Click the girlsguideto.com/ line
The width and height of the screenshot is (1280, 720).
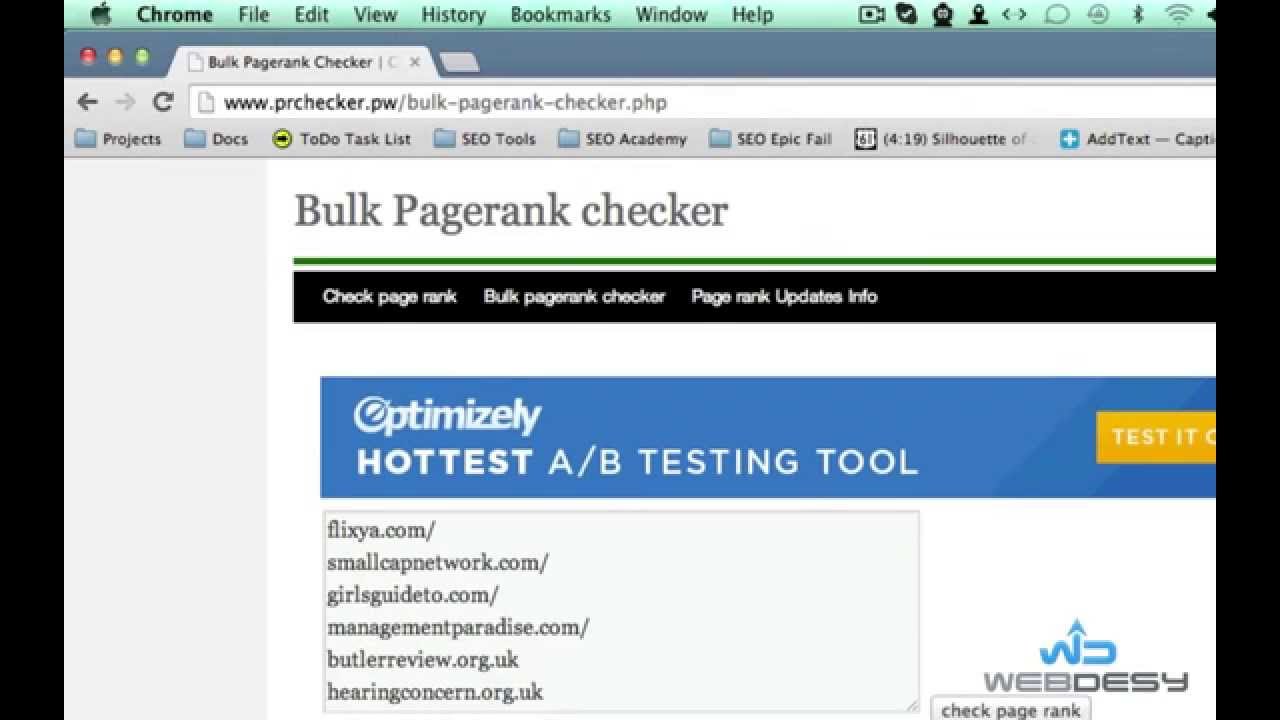412,595
